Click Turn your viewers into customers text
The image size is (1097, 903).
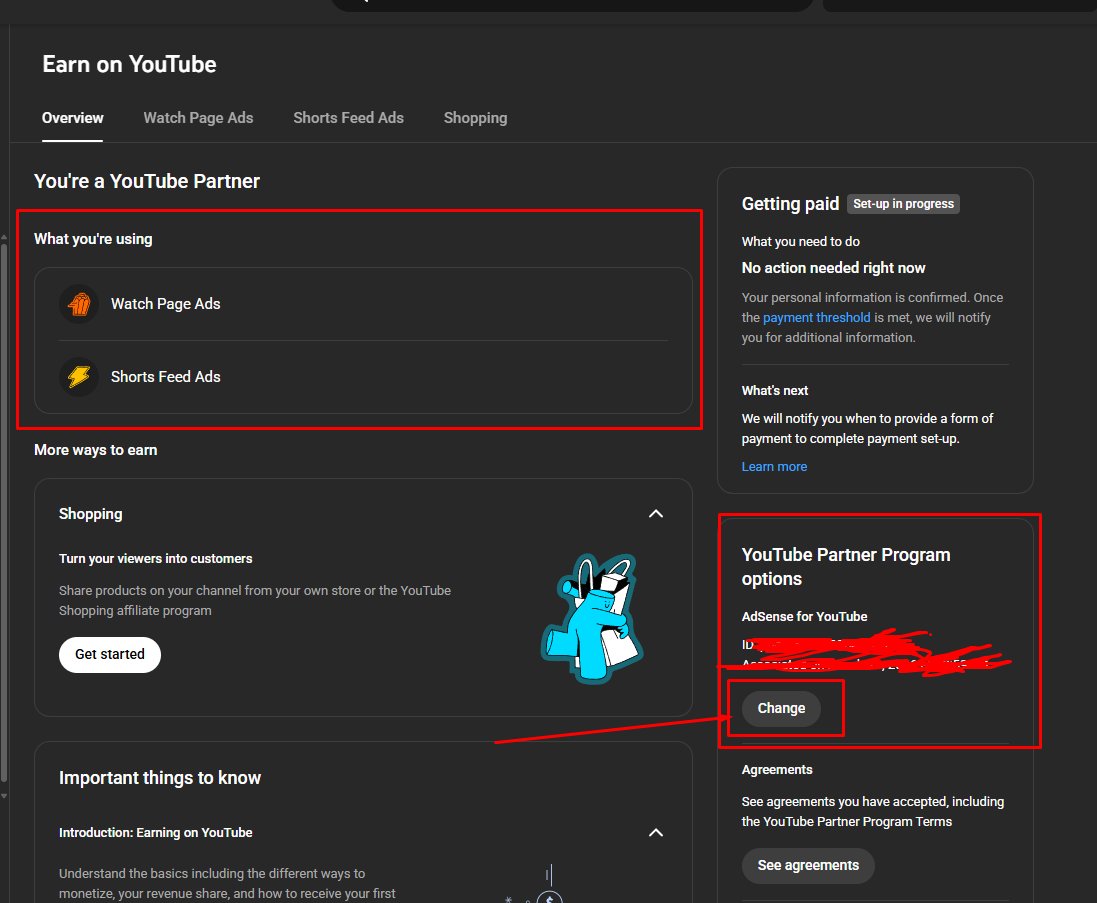(155, 558)
